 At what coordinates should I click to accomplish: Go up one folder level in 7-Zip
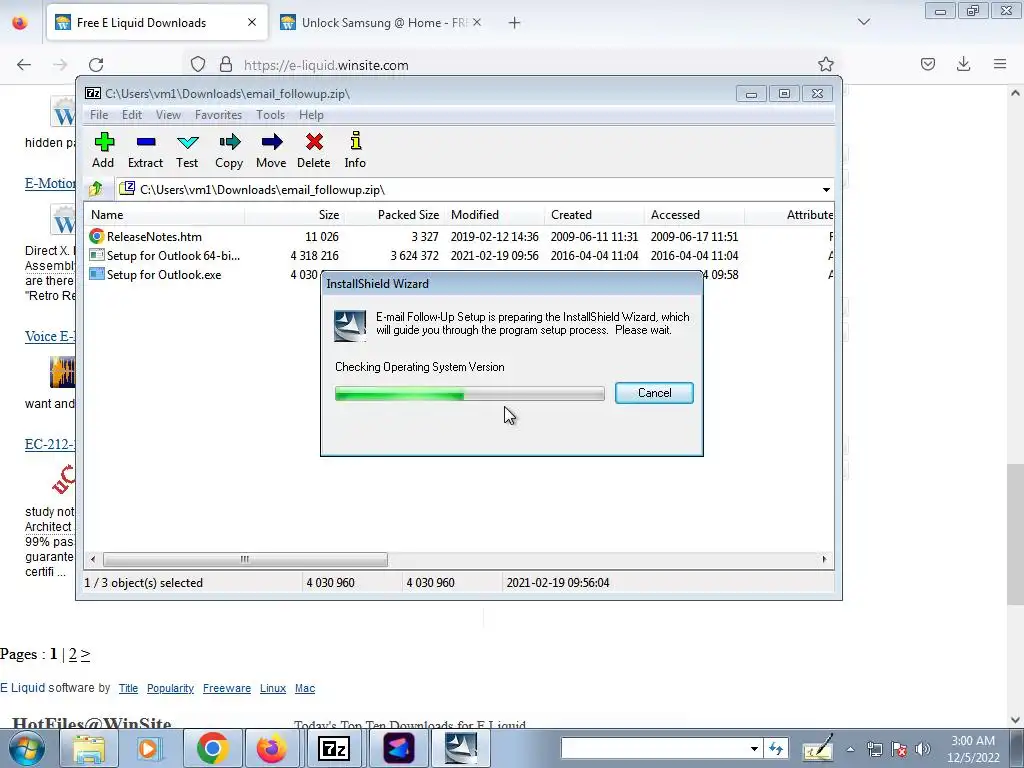tap(96, 189)
